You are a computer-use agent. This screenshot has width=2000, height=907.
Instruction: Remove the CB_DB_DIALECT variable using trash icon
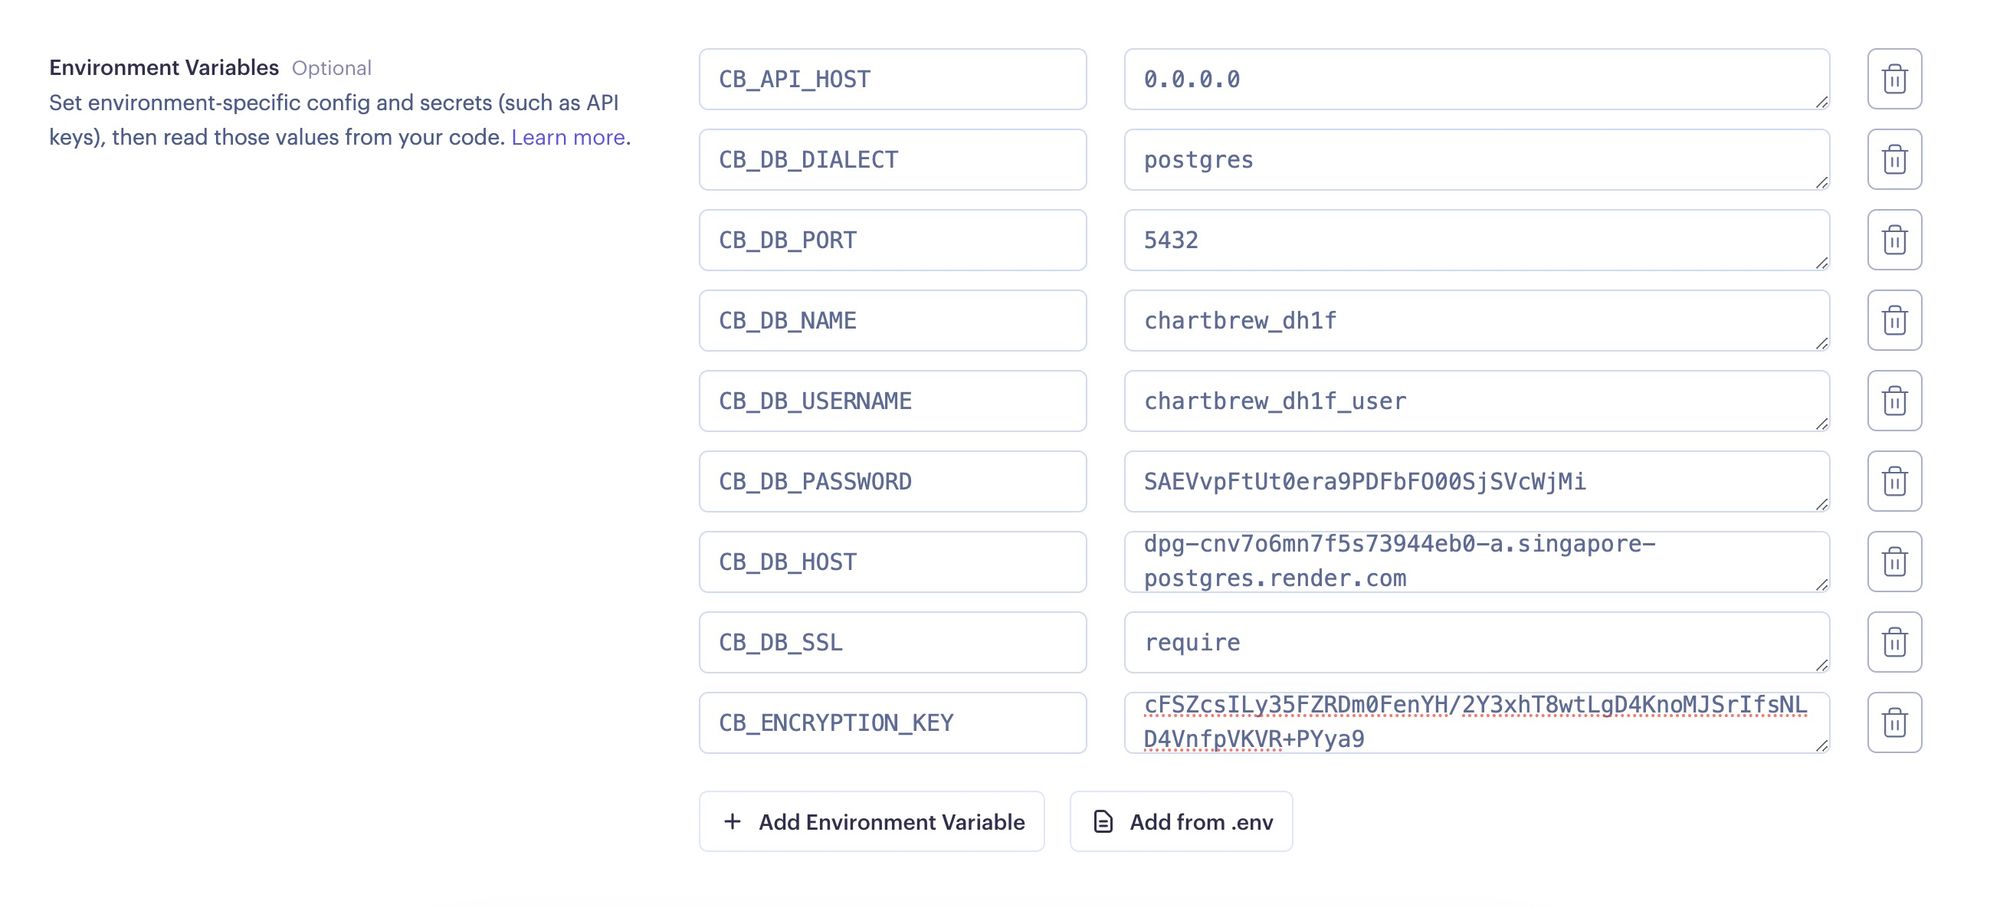(1894, 159)
